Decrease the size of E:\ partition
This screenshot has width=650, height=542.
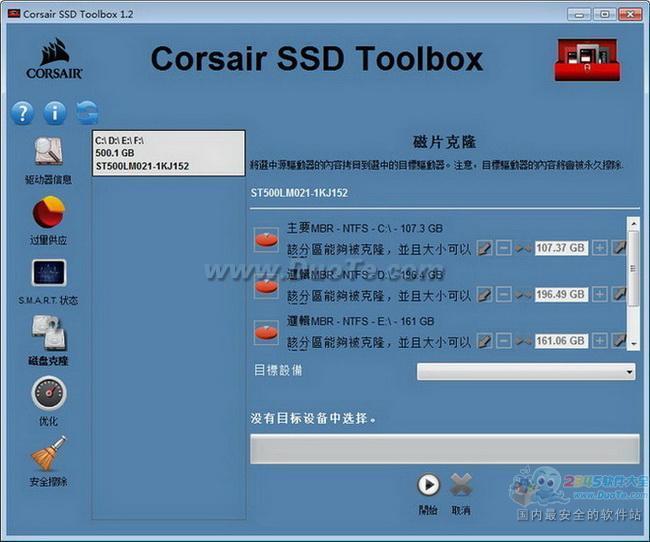pyautogui.click(x=504, y=341)
